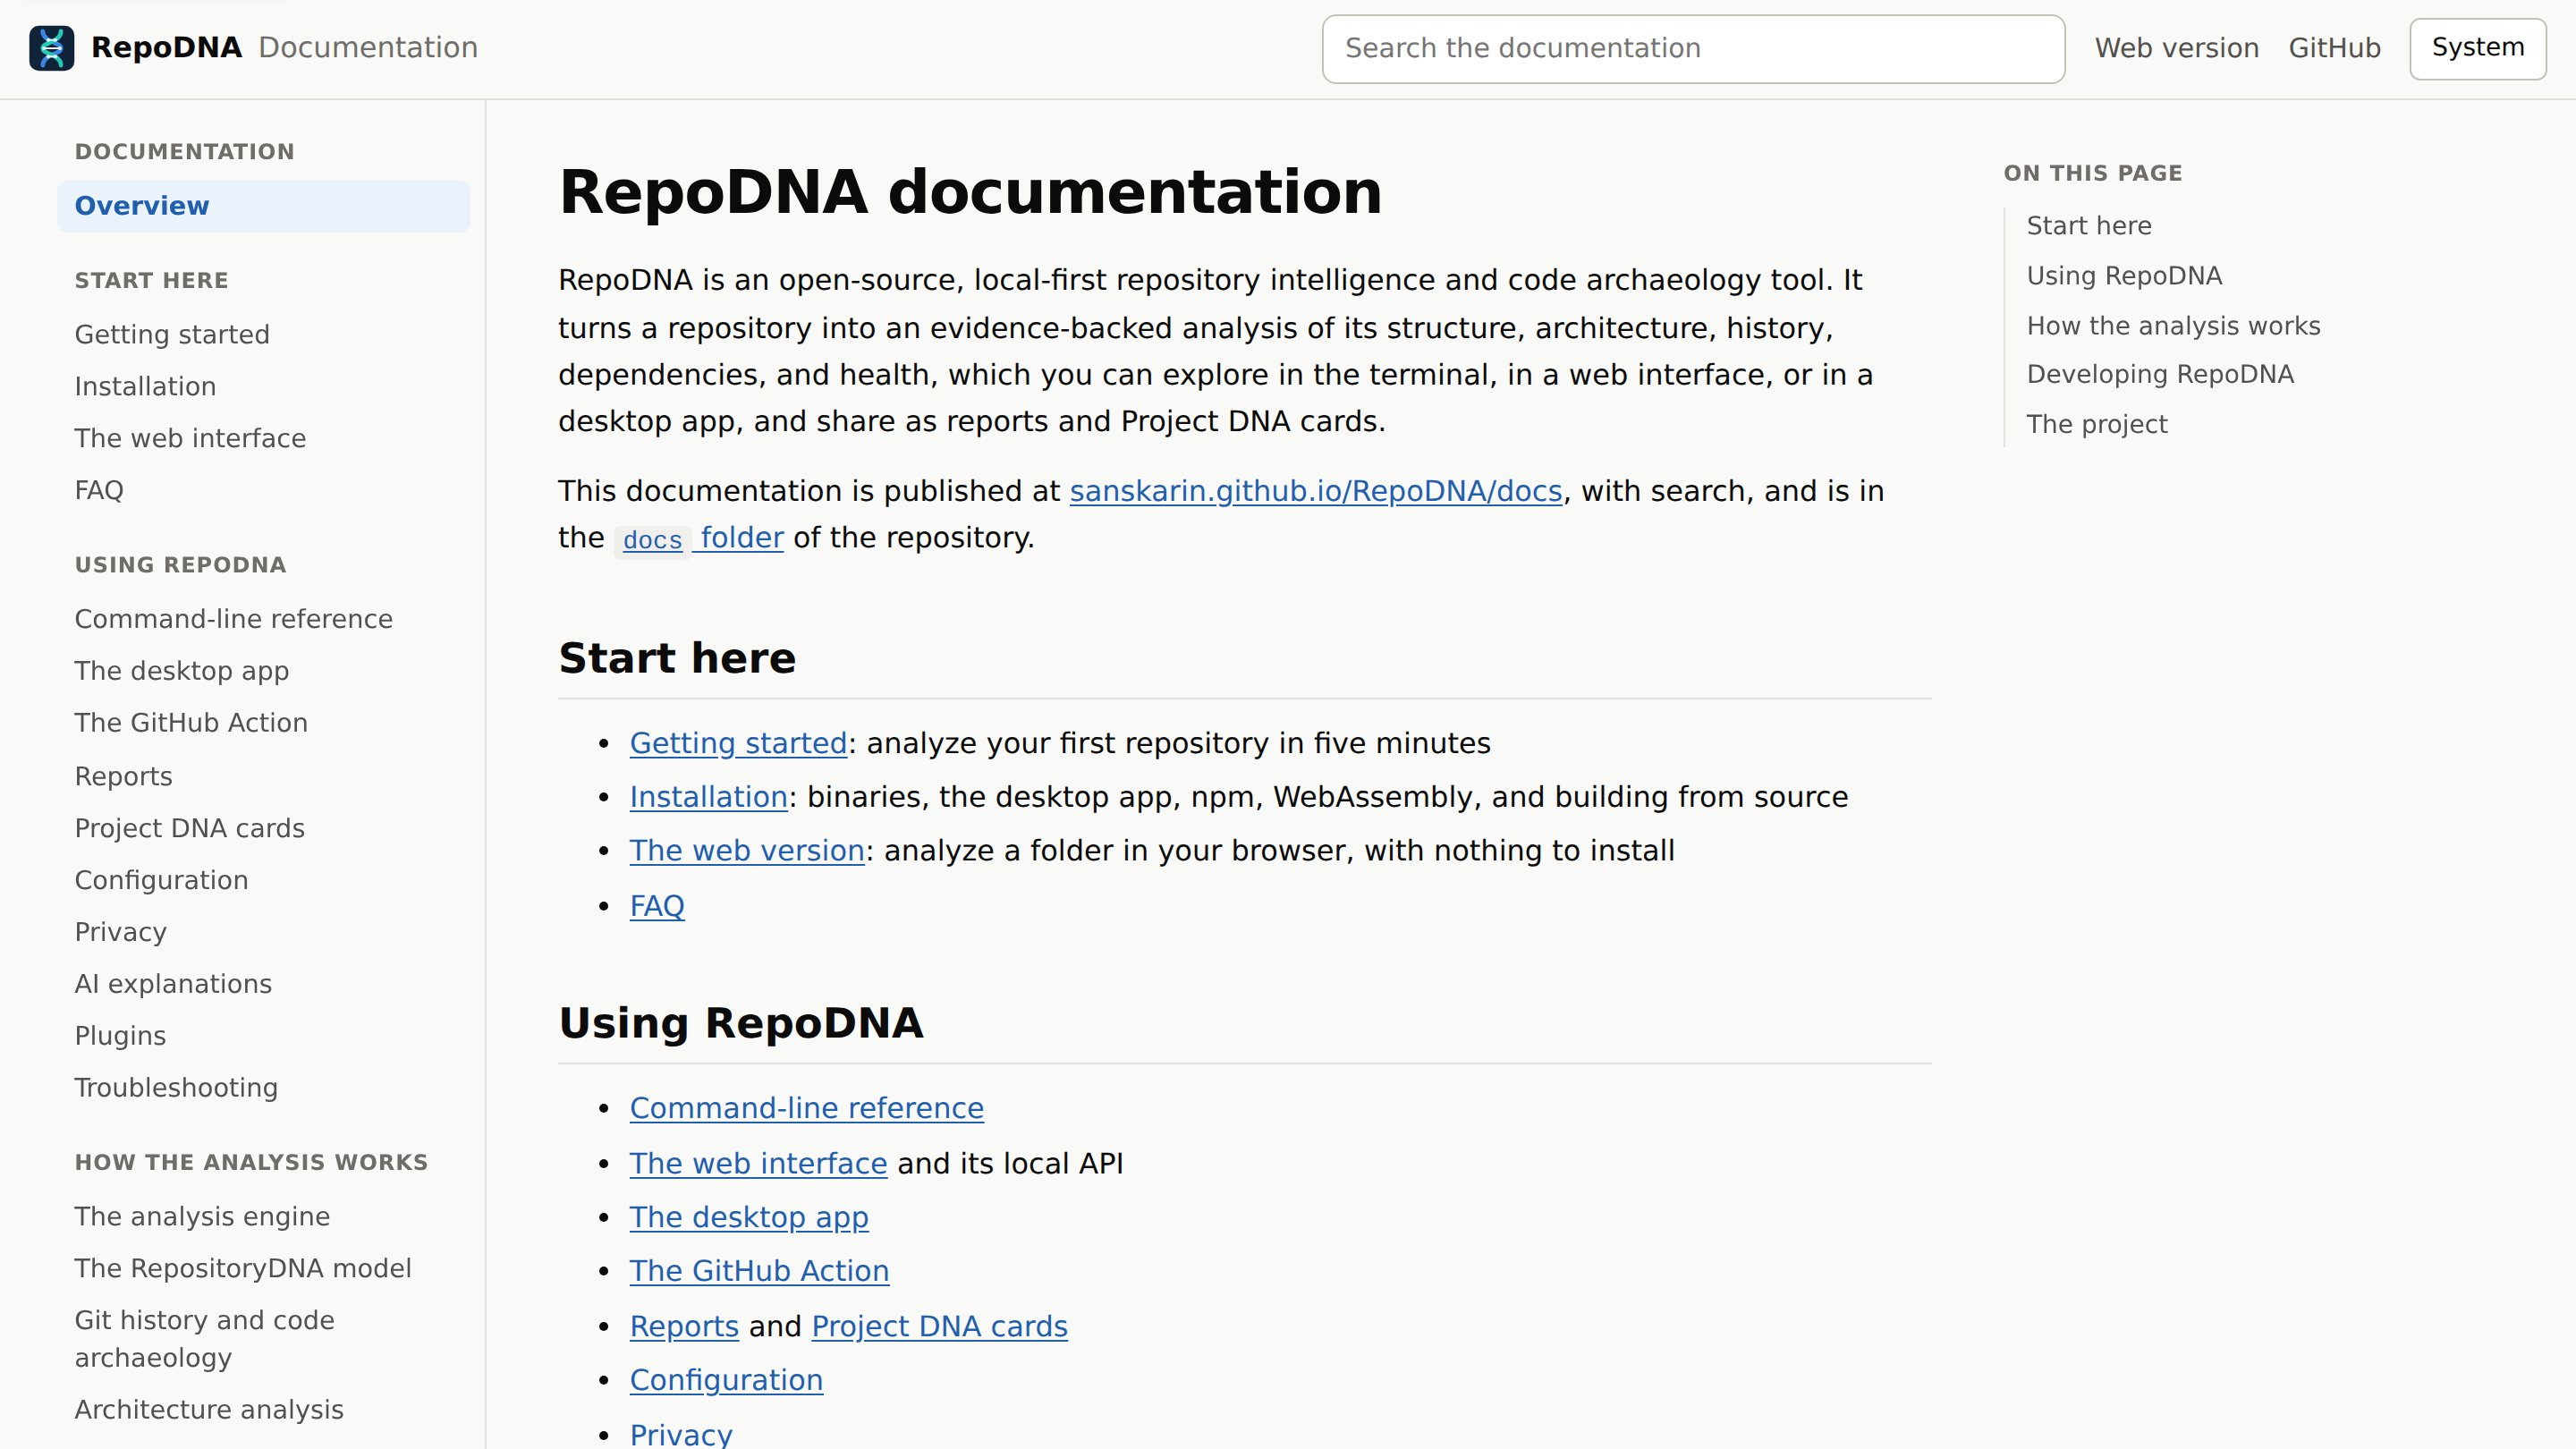
Task: Jump to Using RepoDNA in On this page
Action: pos(2124,276)
